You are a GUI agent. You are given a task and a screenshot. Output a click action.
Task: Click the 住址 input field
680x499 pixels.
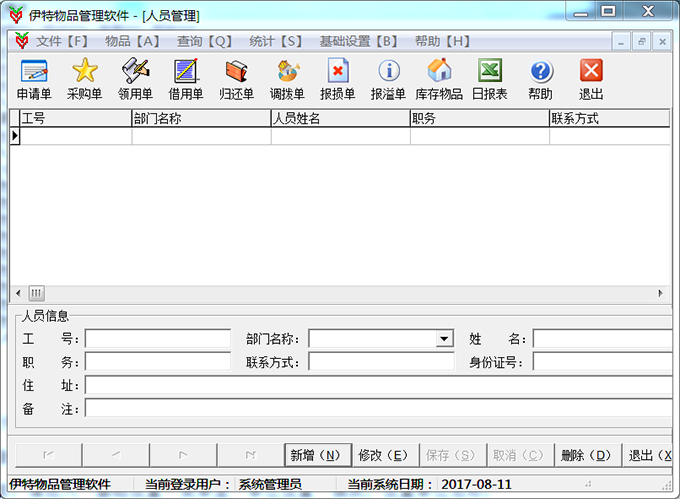(379, 385)
